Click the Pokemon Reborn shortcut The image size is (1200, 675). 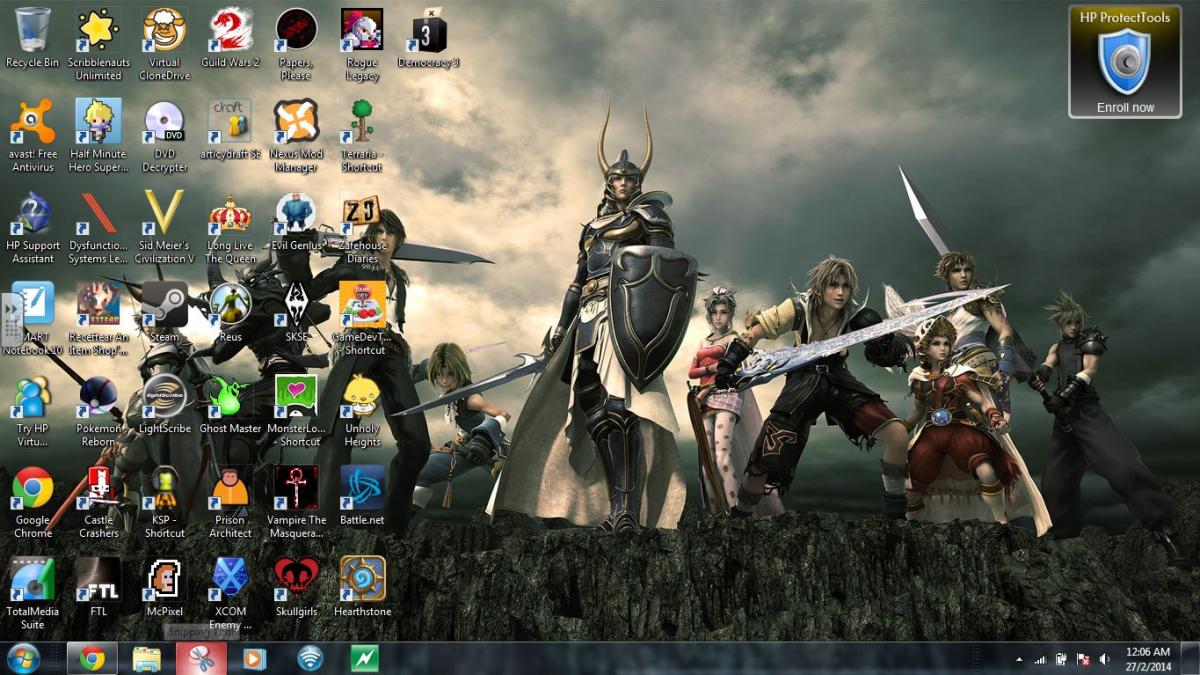(98, 410)
